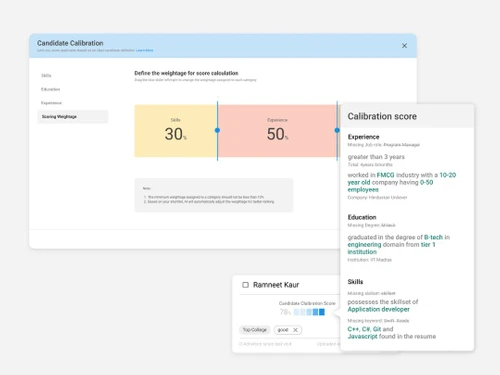Viewport: 500px width, 375px height.
Task: Click the note box below weight blocks
Action: click(x=214, y=195)
